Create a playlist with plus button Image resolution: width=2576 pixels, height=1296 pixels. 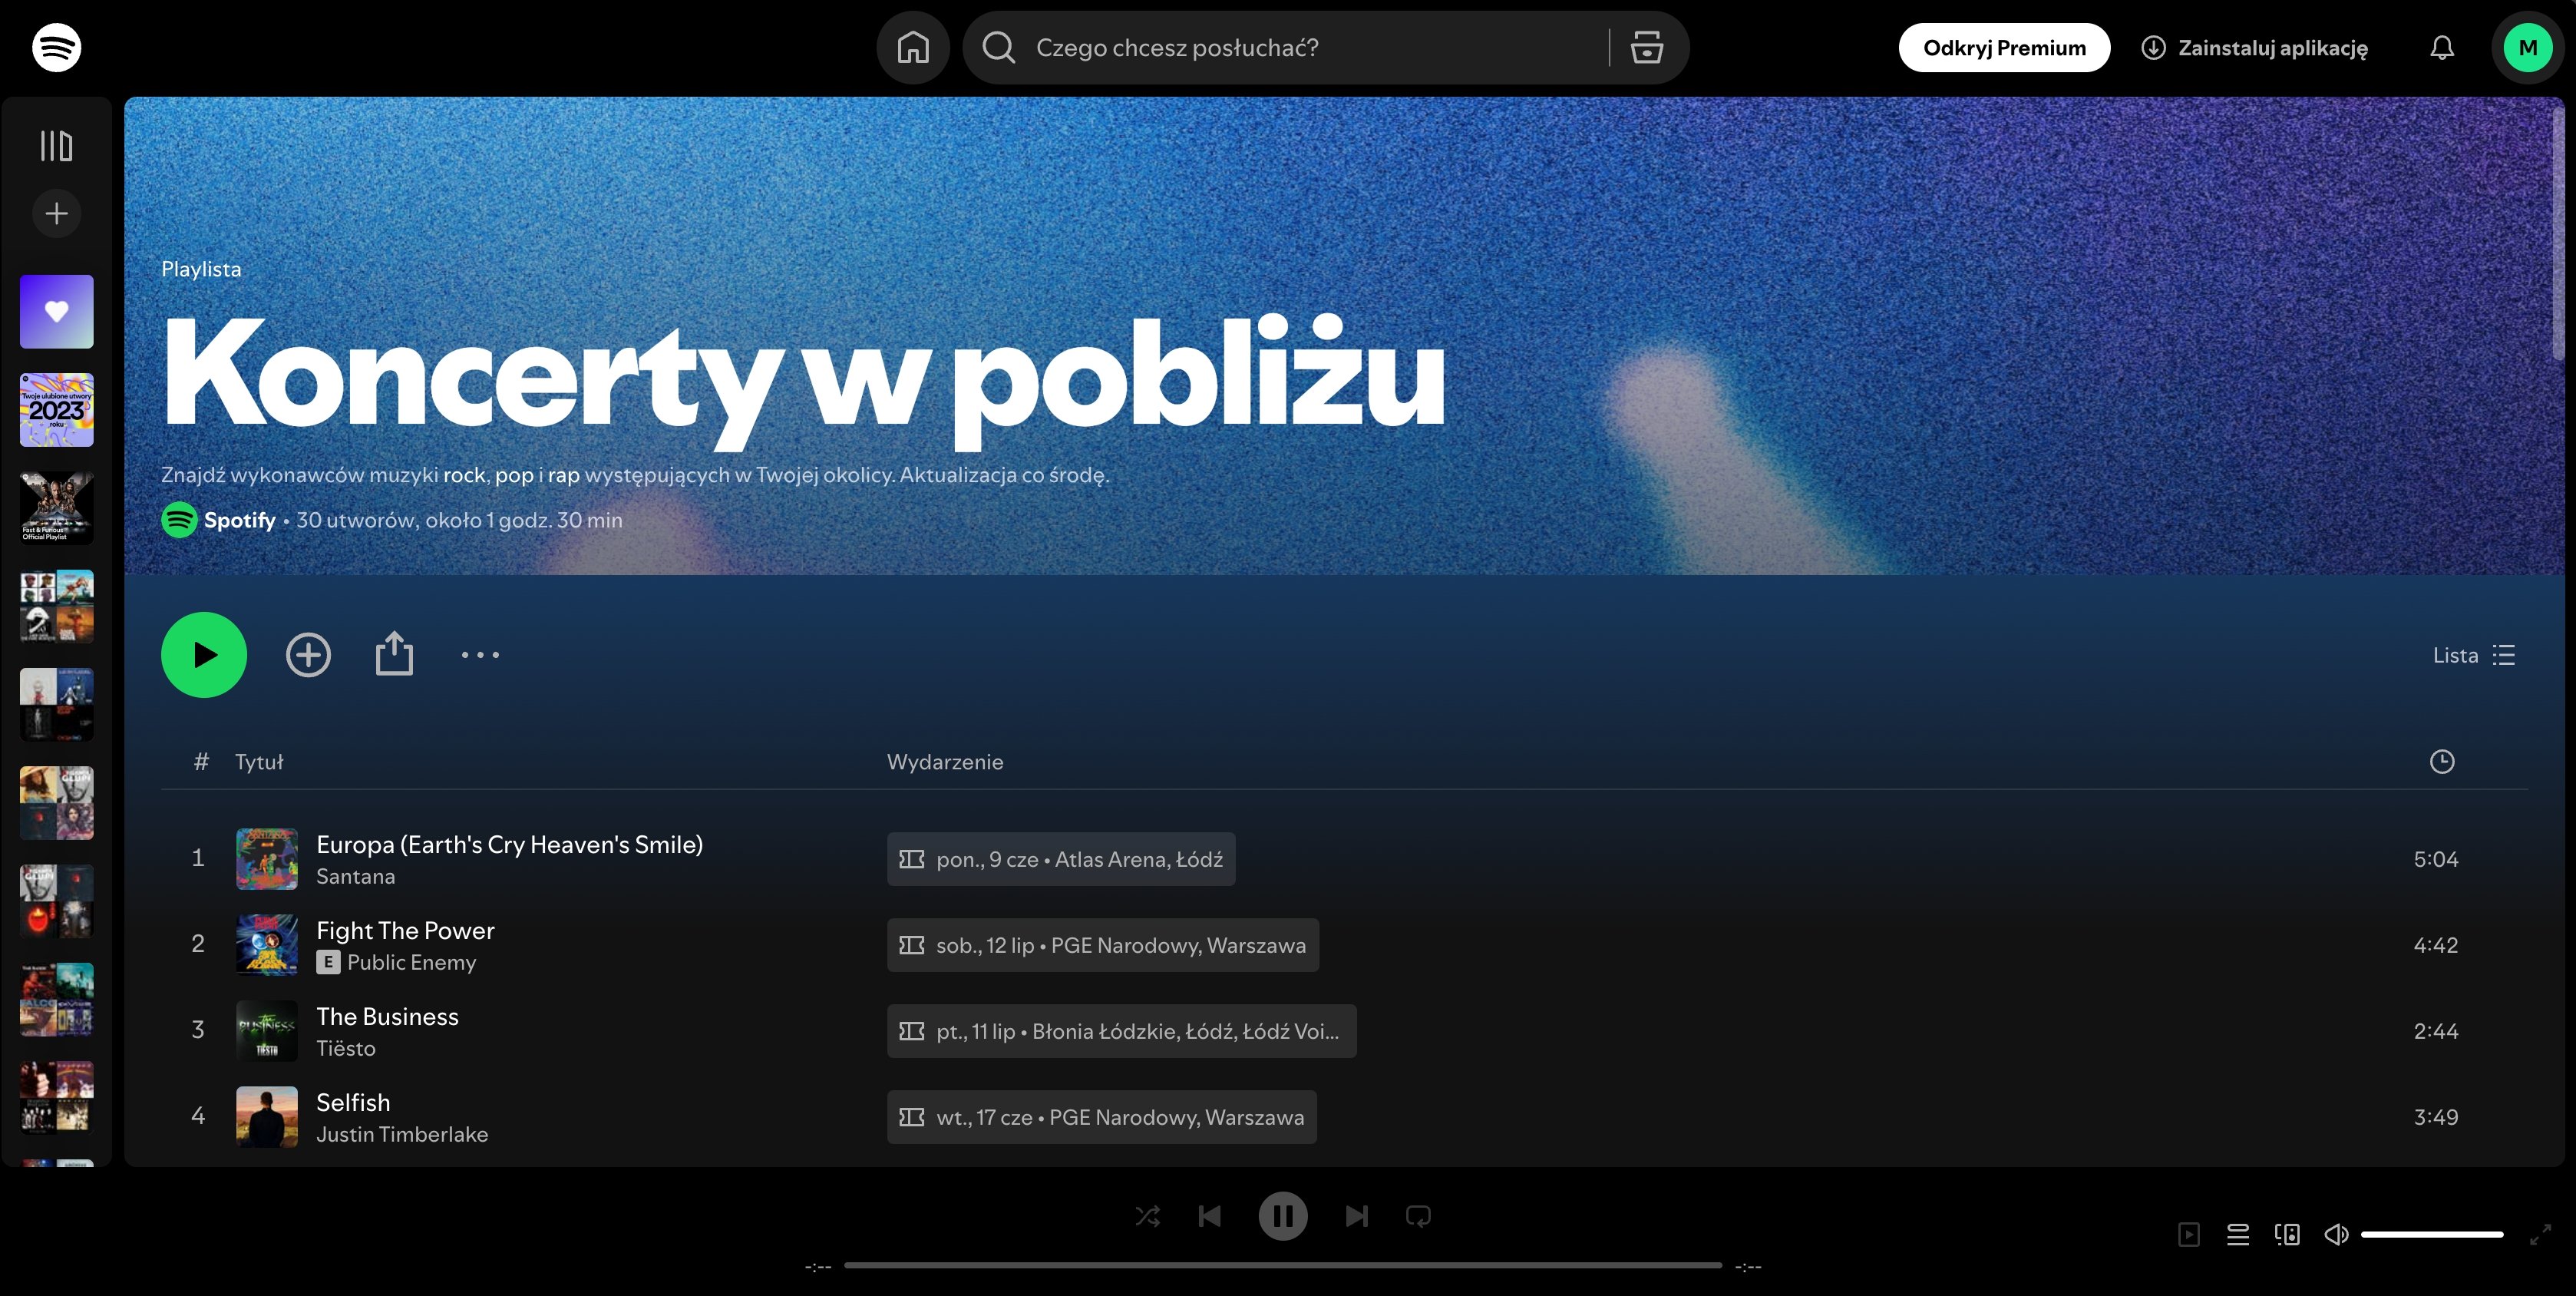coord(56,213)
